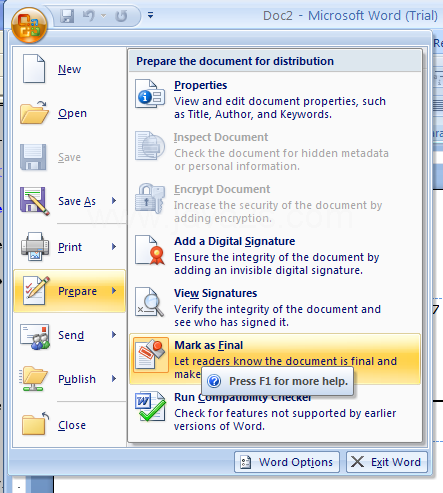Open the Undo history dropdown arrow
Viewport: 443px width, 493px height.
104,16
